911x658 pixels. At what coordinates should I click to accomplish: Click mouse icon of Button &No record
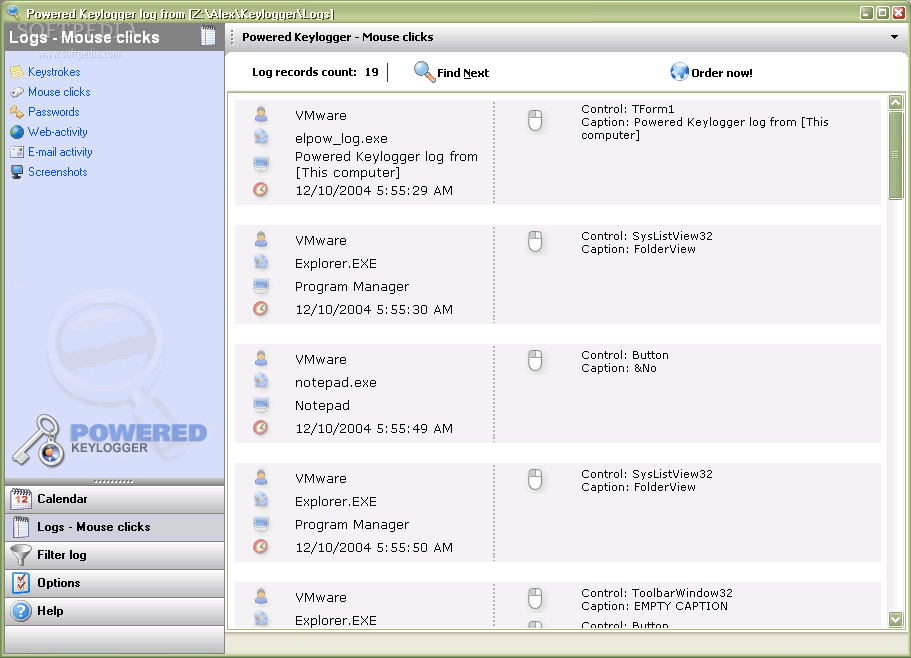click(x=535, y=361)
